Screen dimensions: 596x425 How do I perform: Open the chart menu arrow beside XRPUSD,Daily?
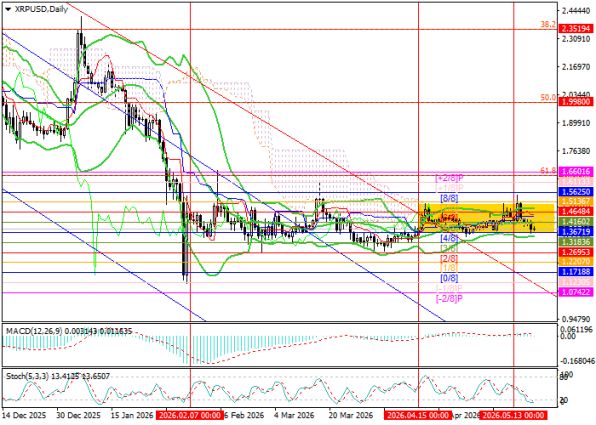[x=8, y=9]
